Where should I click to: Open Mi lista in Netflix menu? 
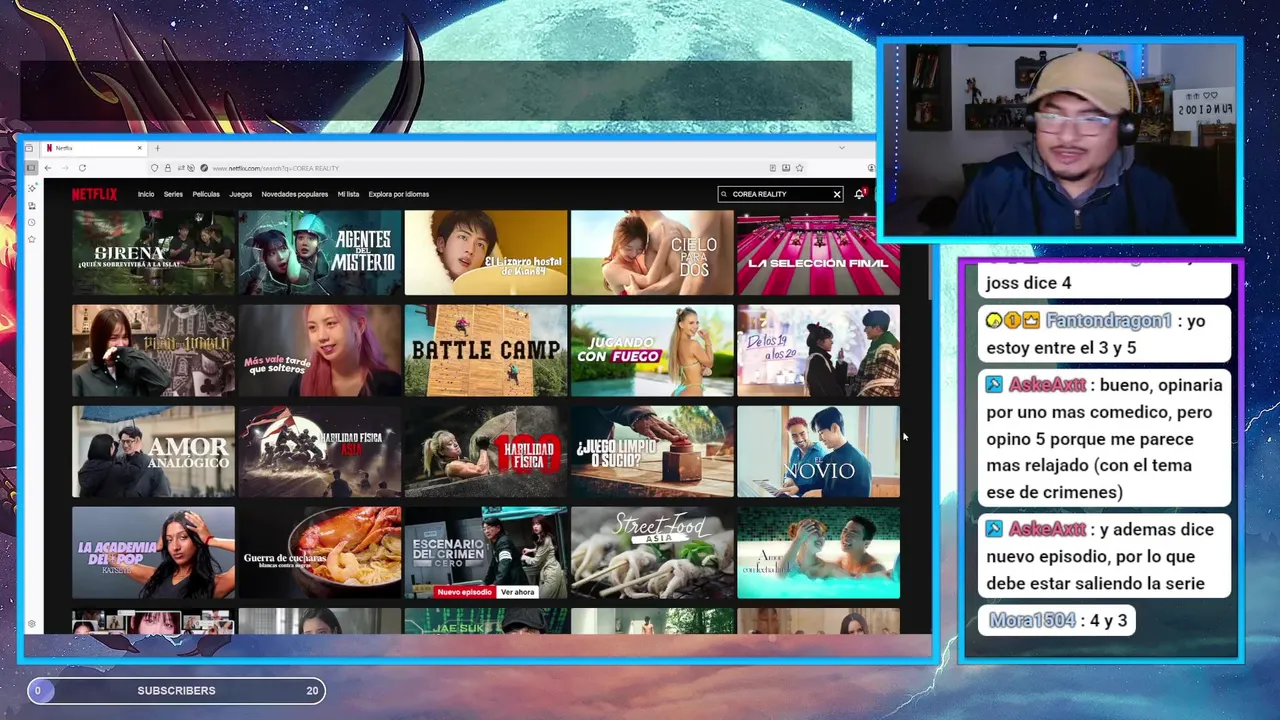tap(348, 194)
